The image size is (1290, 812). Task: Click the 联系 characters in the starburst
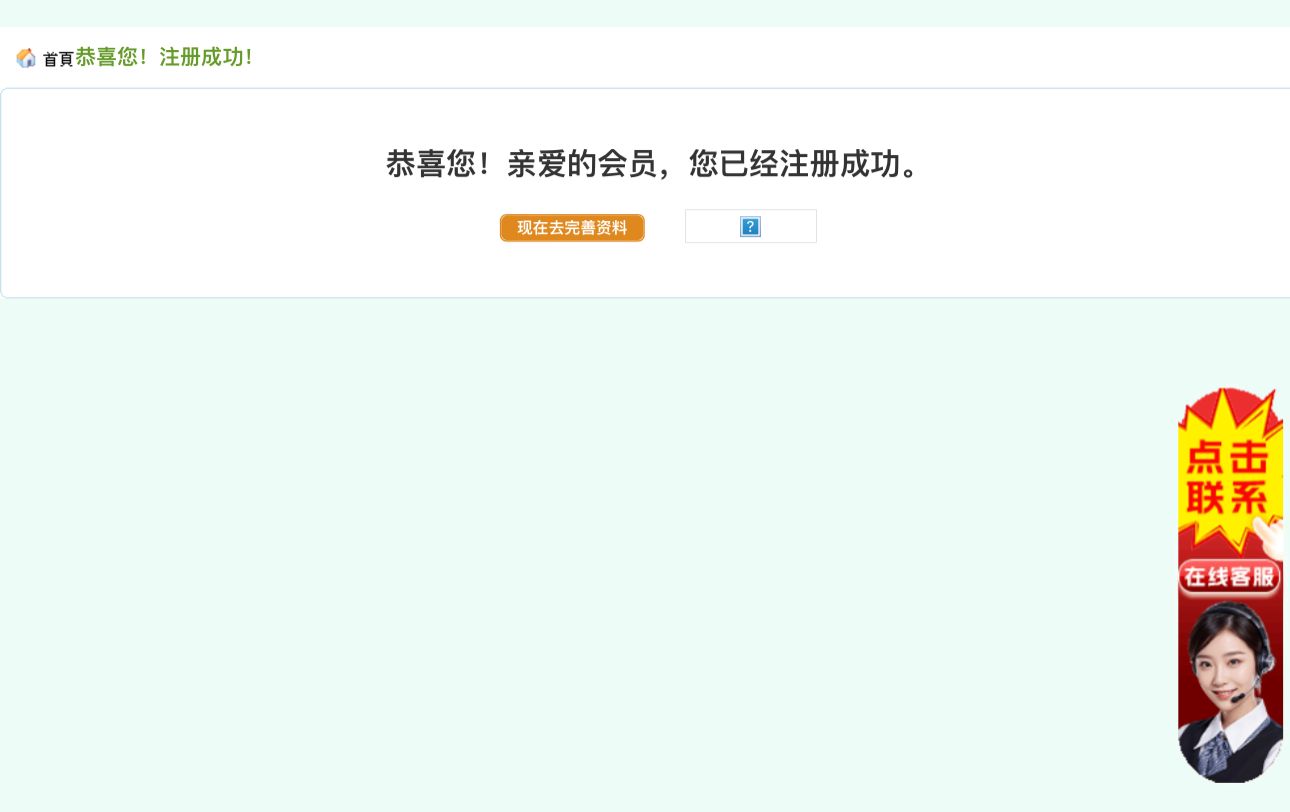(x=1227, y=497)
